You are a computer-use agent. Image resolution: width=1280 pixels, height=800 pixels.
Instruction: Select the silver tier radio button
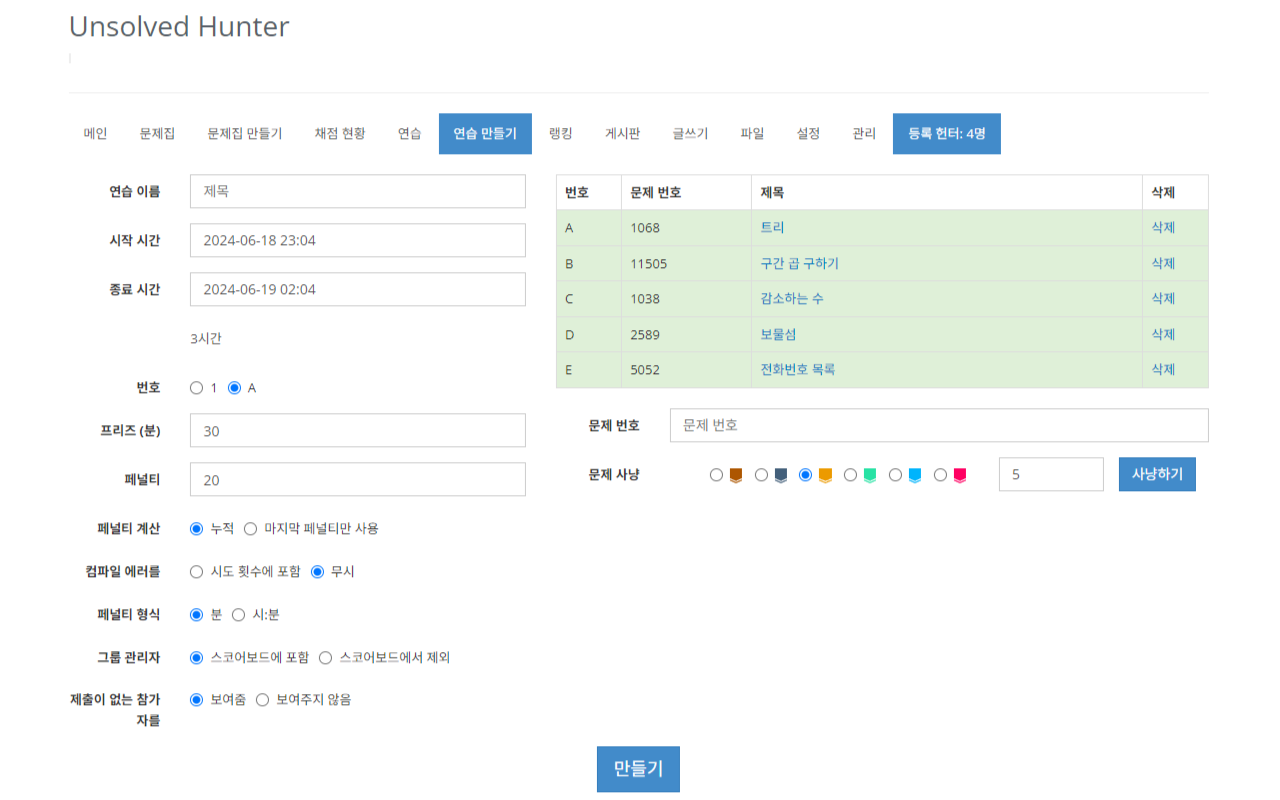pyautogui.click(x=761, y=475)
